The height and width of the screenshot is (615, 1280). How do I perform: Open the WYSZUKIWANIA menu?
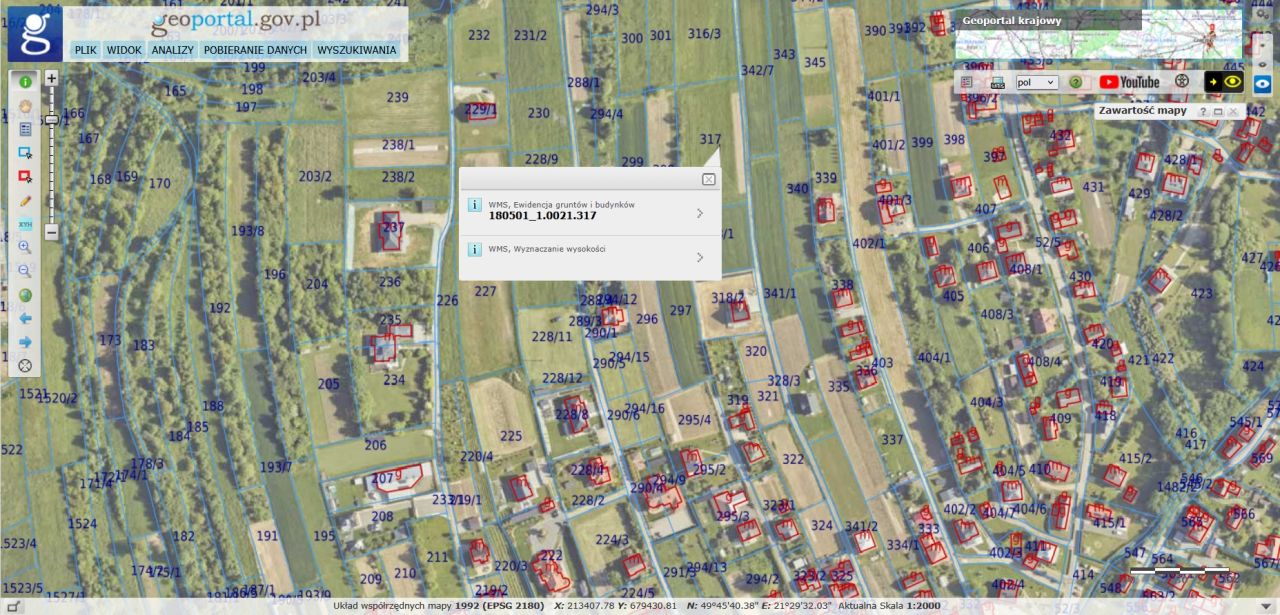point(356,50)
